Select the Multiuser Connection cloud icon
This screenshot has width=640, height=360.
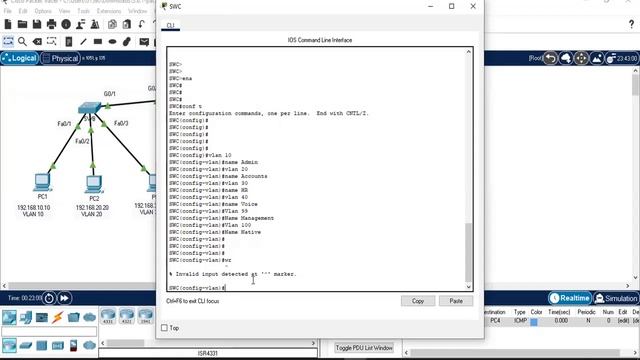[x=89, y=317]
